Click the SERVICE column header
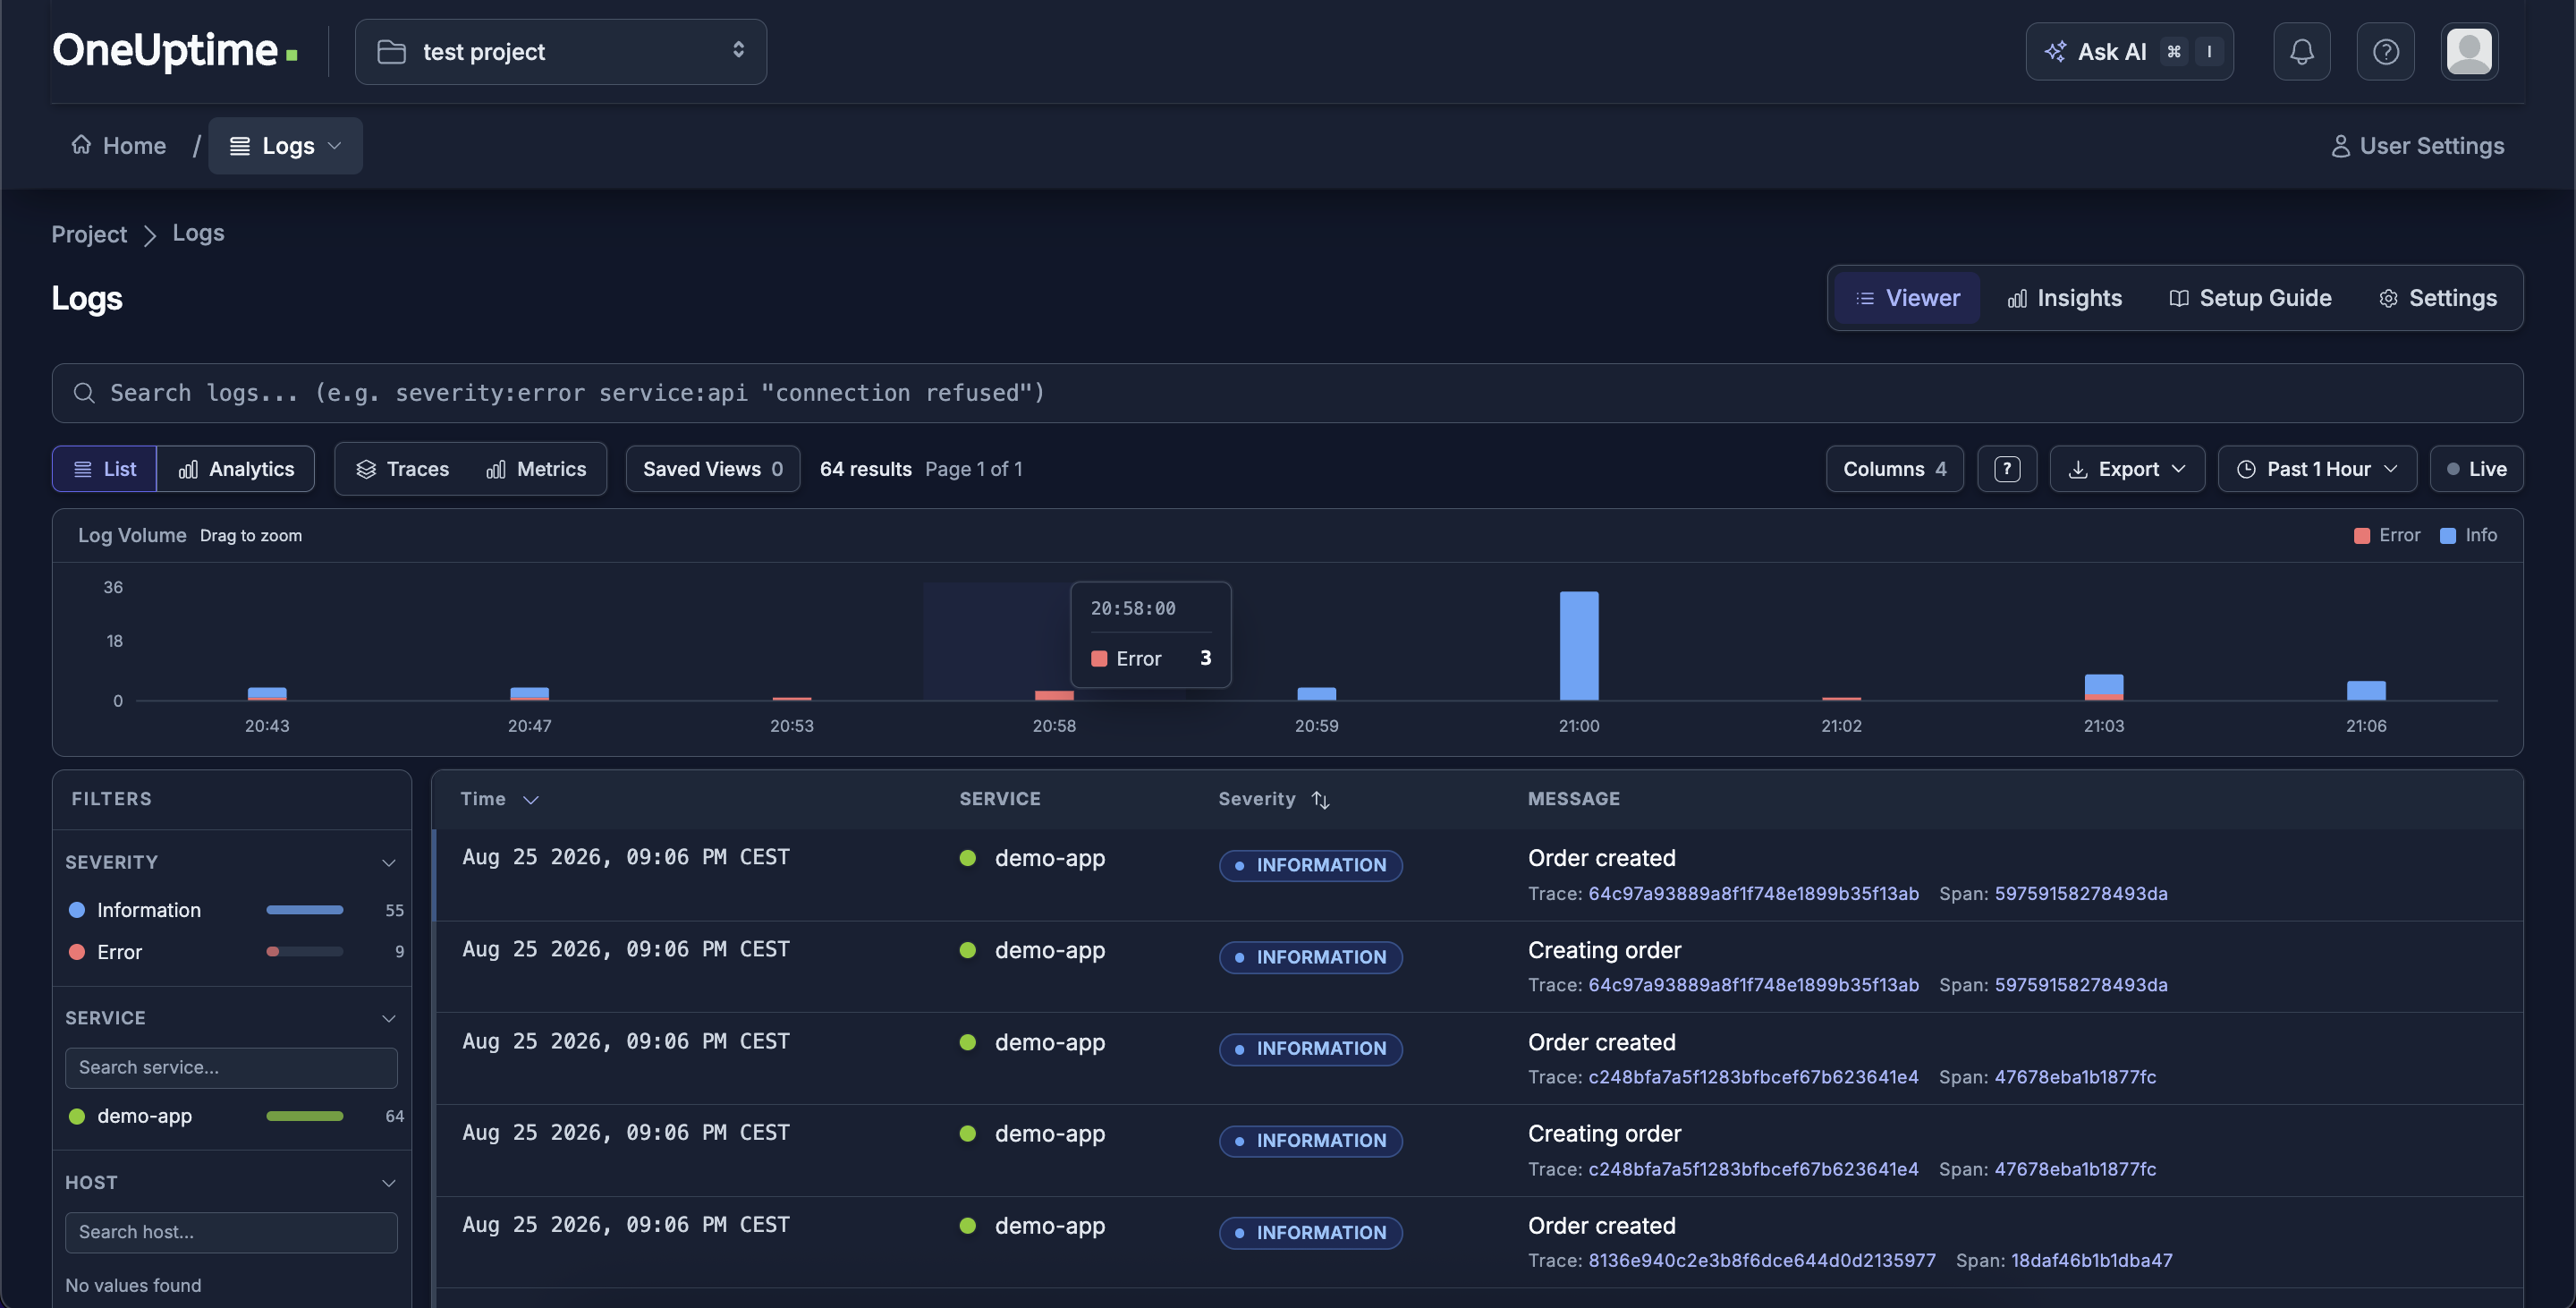2576x1308 pixels. point(999,799)
